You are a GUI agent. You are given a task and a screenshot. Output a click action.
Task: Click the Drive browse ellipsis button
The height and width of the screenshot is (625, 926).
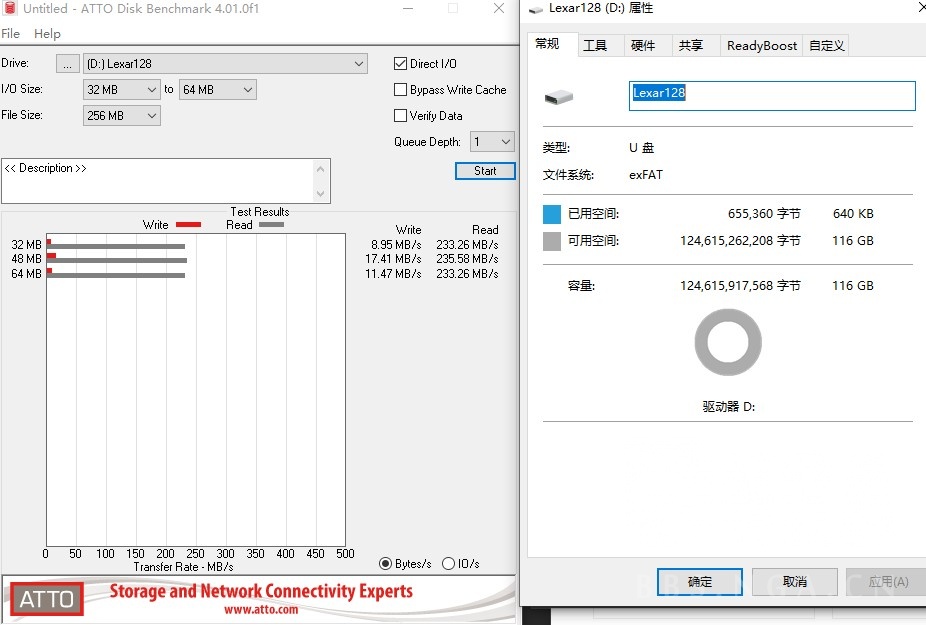[66, 63]
